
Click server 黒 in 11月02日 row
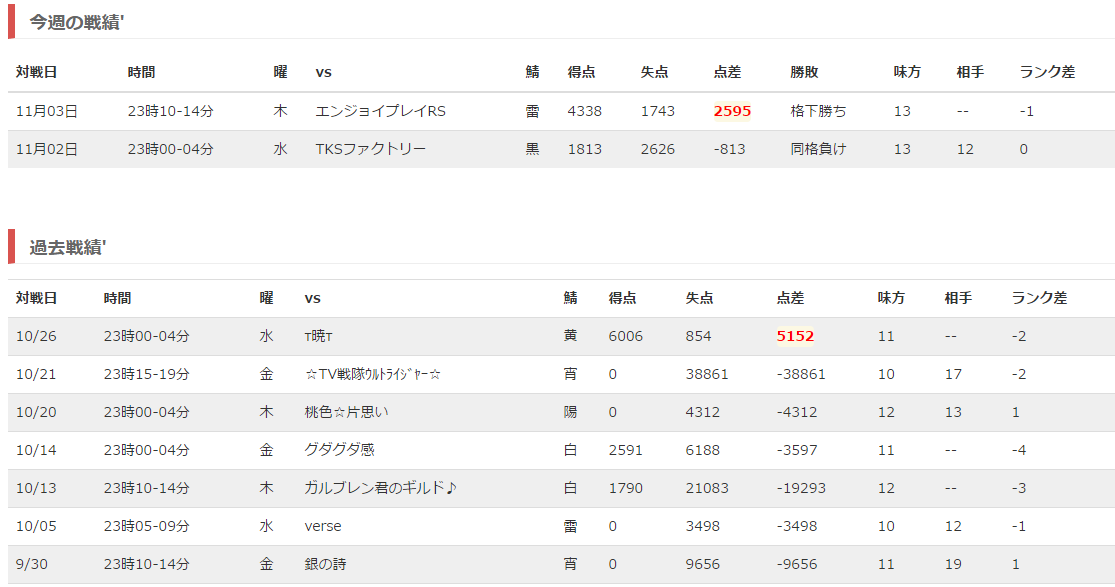pos(533,149)
